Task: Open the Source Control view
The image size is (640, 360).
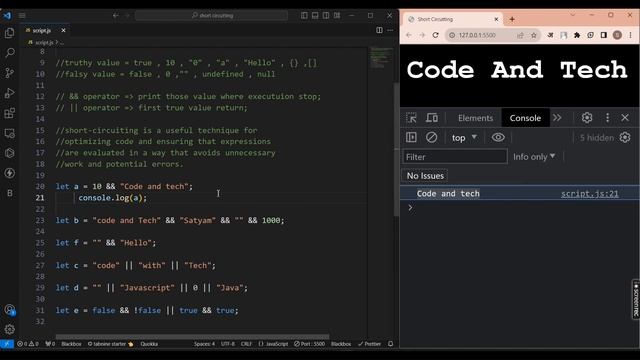Action: (9, 73)
